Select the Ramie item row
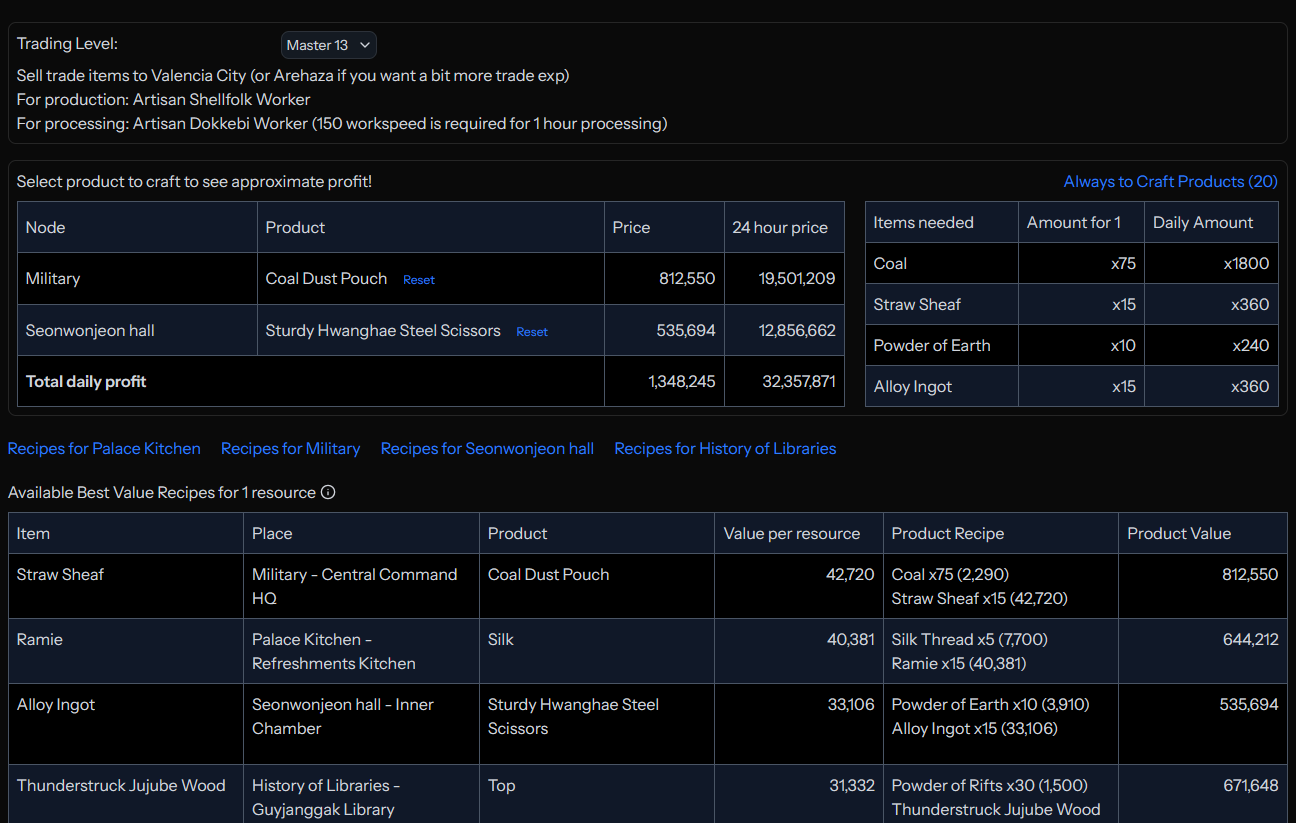This screenshot has width=1296, height=823. (39, 639)
